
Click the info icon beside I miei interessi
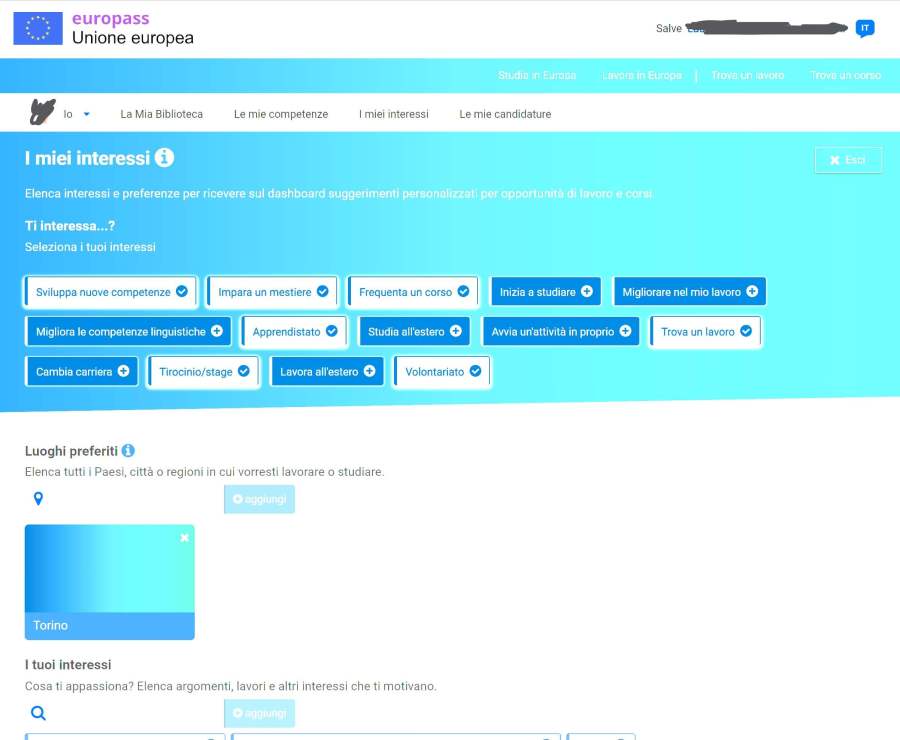(165, 158)
